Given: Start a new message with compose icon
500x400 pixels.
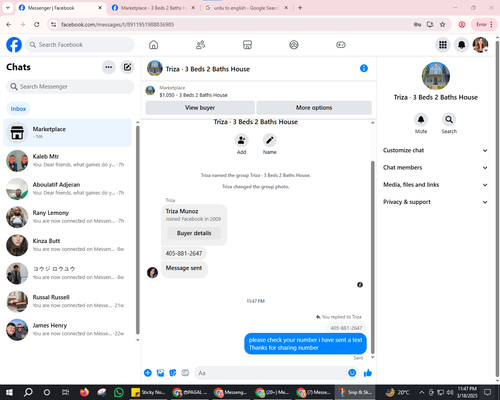Looking at the screenshot, I should coord(127,67).
